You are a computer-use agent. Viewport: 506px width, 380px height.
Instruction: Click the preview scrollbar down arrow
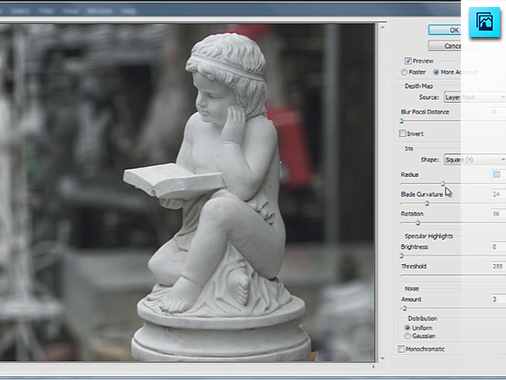[382, 358]
